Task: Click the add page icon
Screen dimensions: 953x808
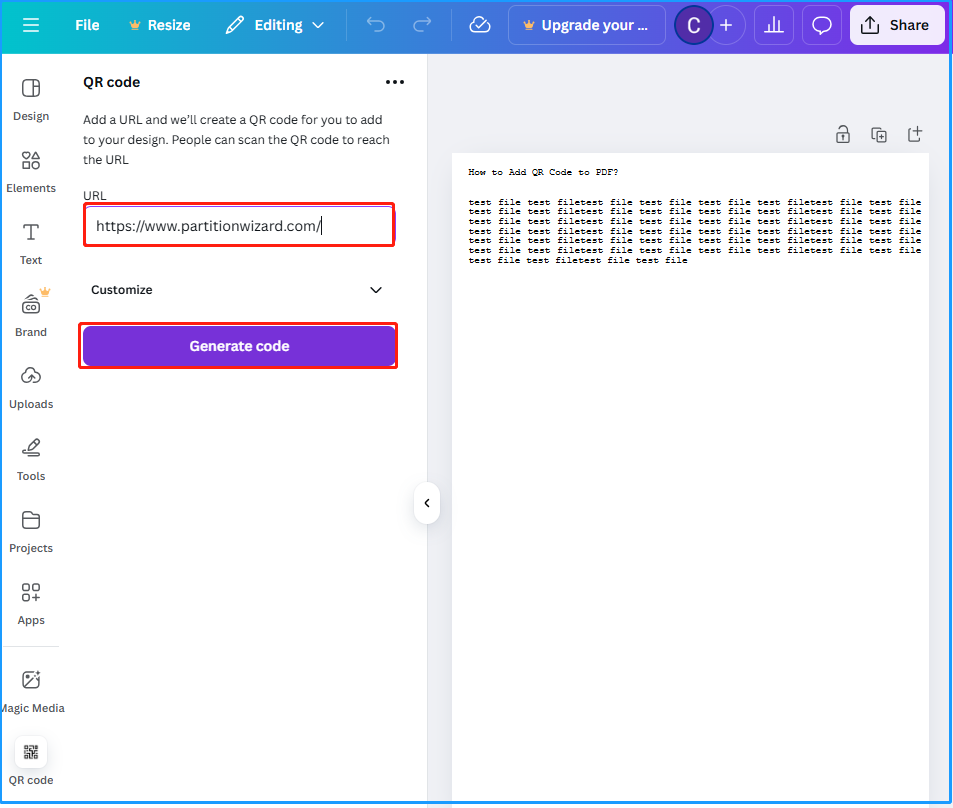Action: (915, 134)
